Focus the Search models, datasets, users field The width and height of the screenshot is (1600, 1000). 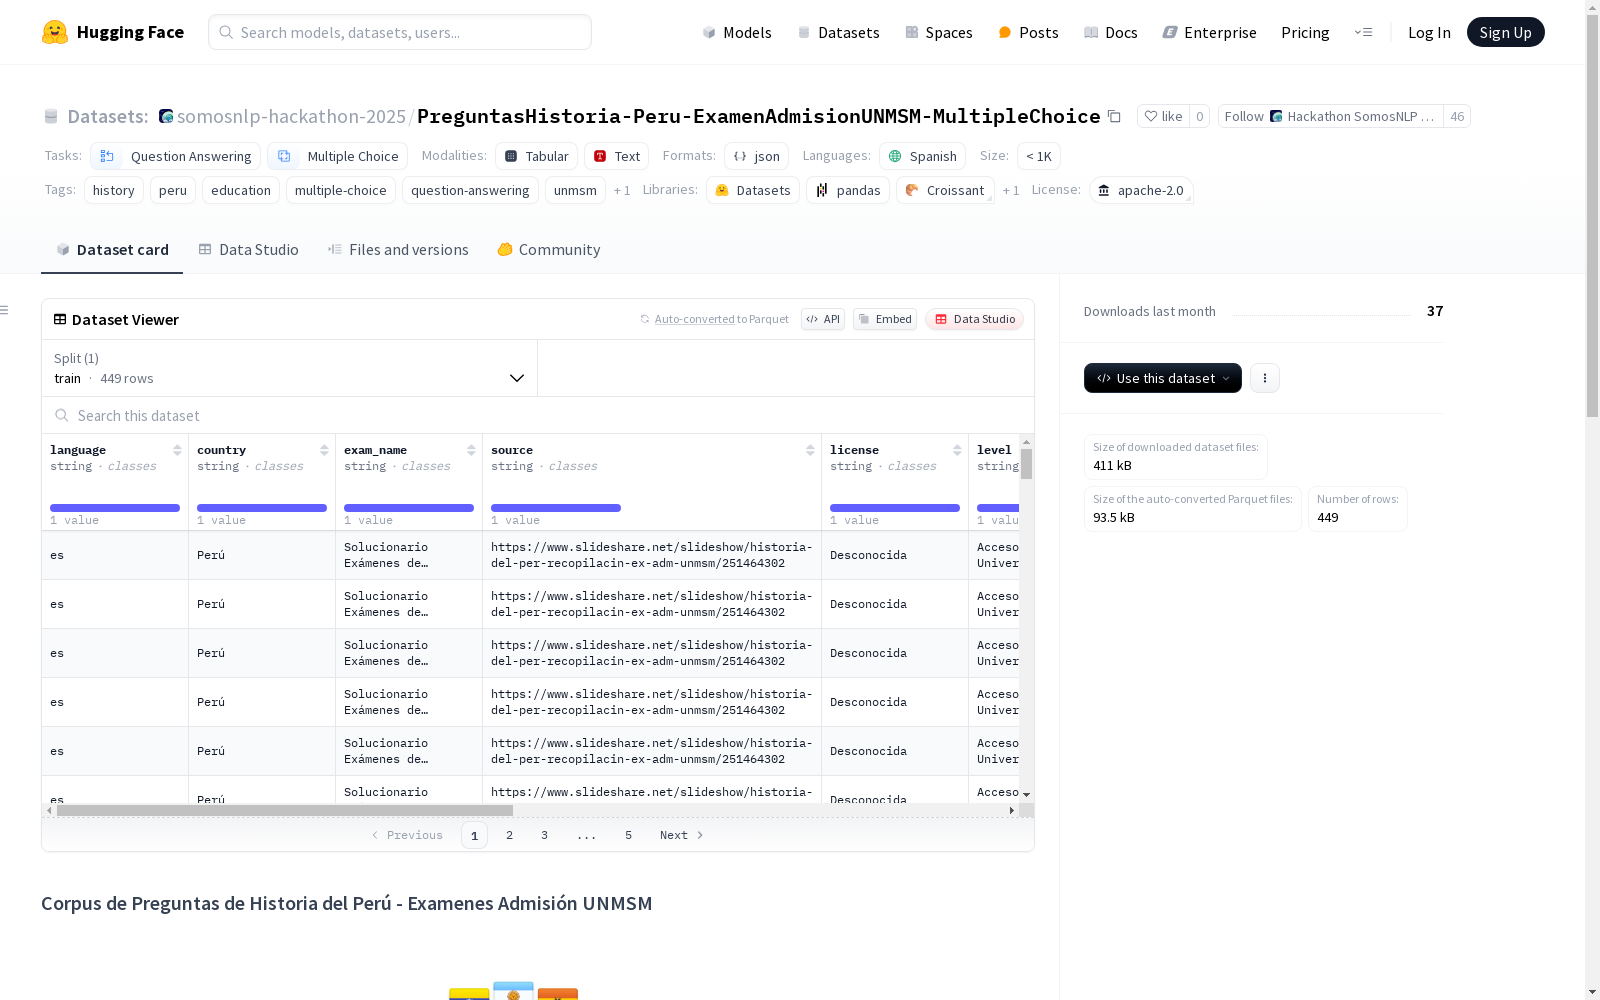coord(400,32)
